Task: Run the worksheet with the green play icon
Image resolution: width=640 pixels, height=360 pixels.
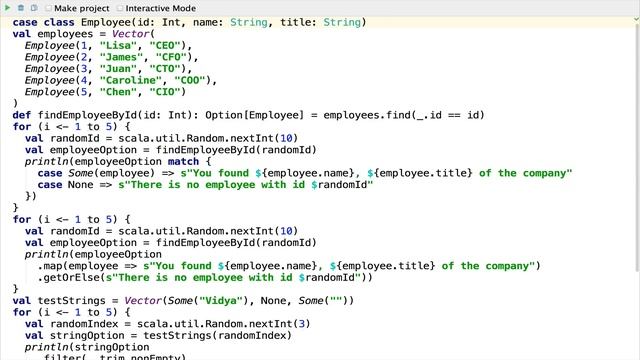Action: (x=7, y=8)
